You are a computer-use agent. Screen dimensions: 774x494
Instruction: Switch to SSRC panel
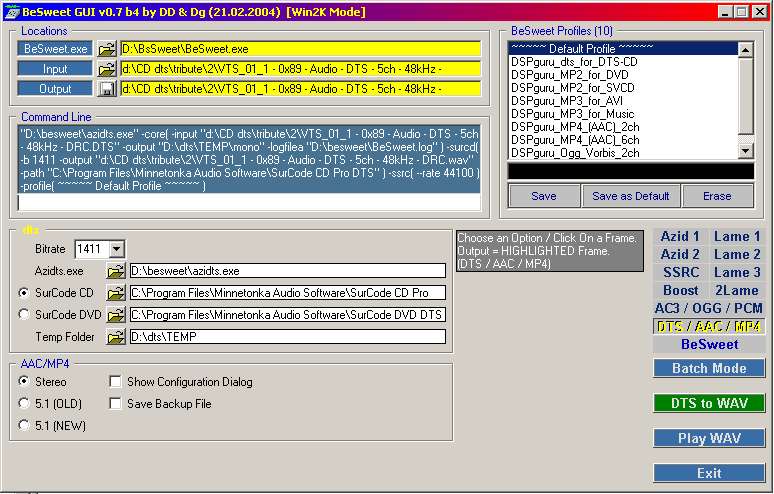pos(680,272)
